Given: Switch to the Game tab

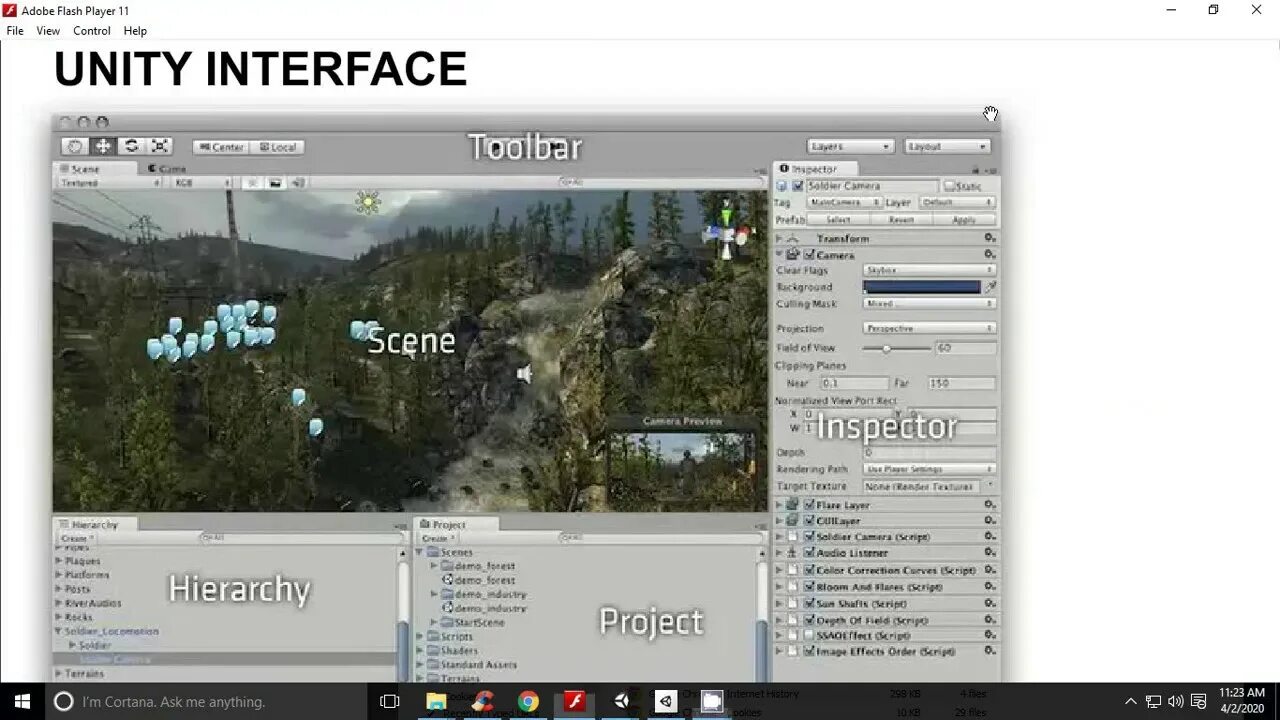Looking at the screenshot, I should point(166,169).
